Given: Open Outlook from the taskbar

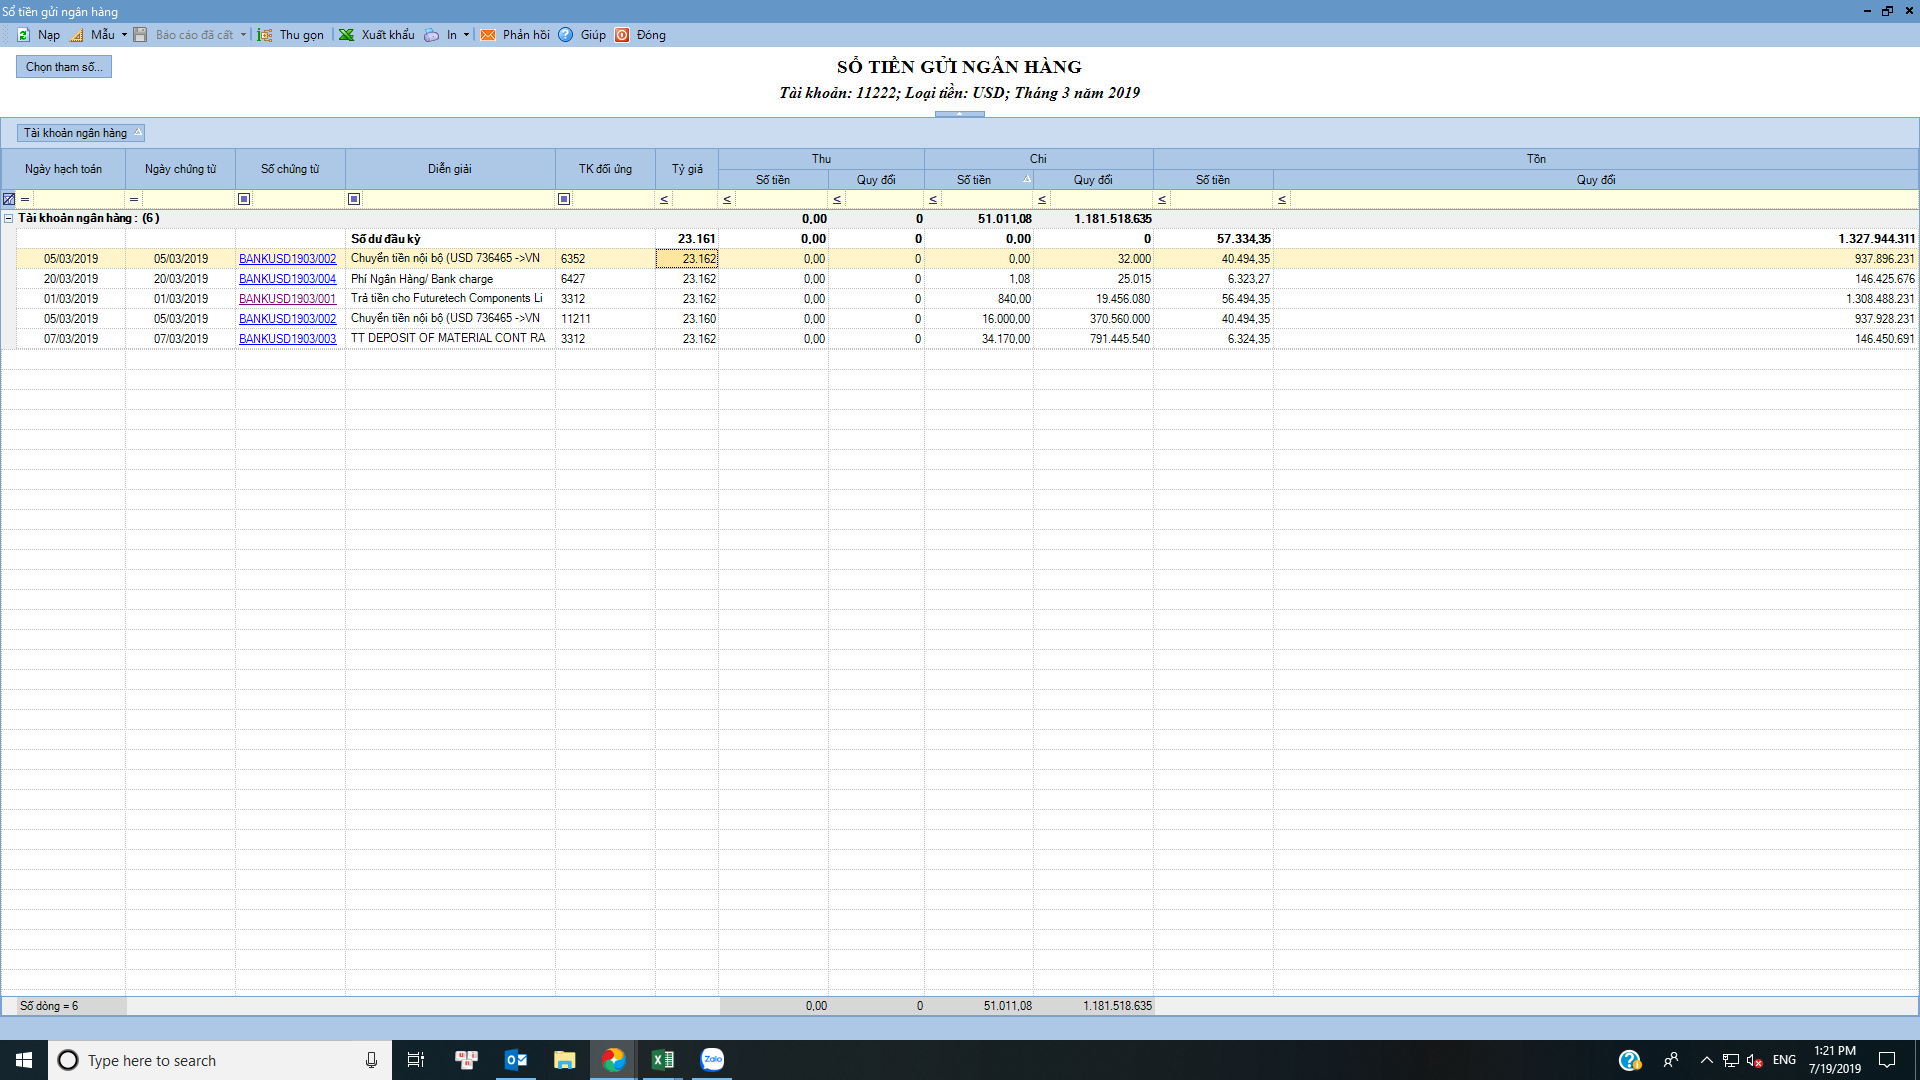Looking at the screenshot, I should [516, 1060].
